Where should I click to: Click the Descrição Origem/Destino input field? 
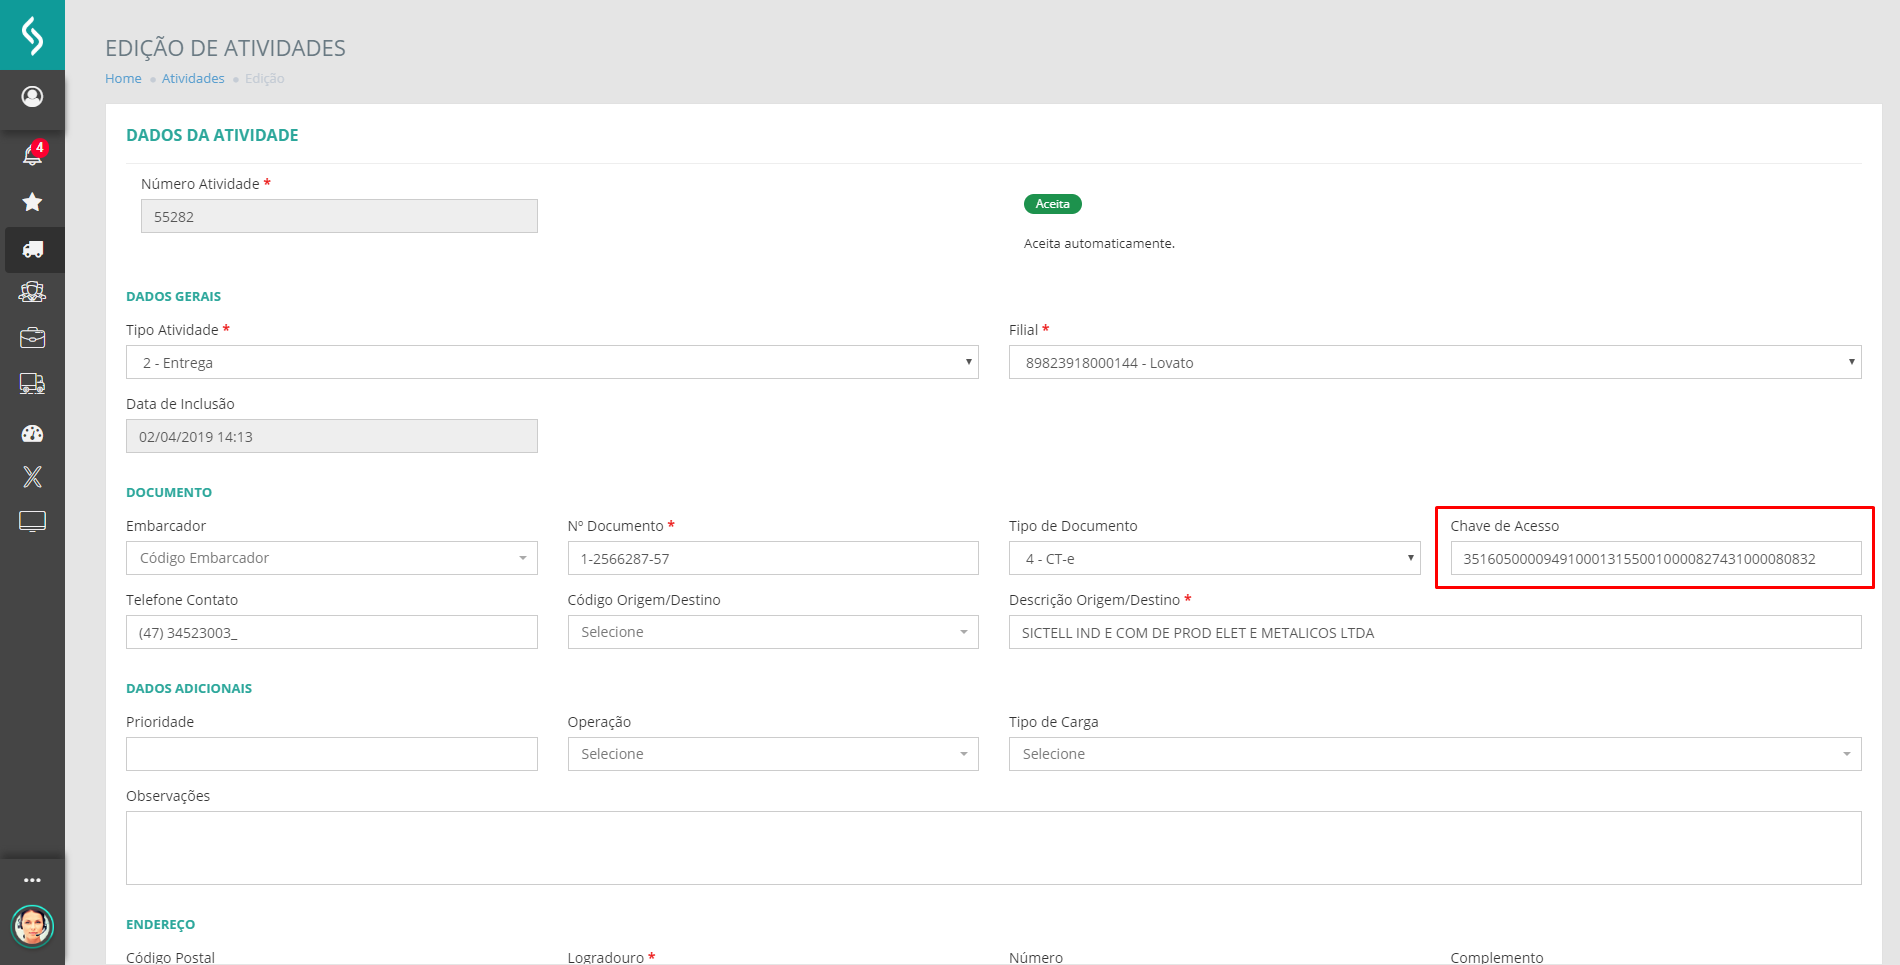[x=1435, y=632]
